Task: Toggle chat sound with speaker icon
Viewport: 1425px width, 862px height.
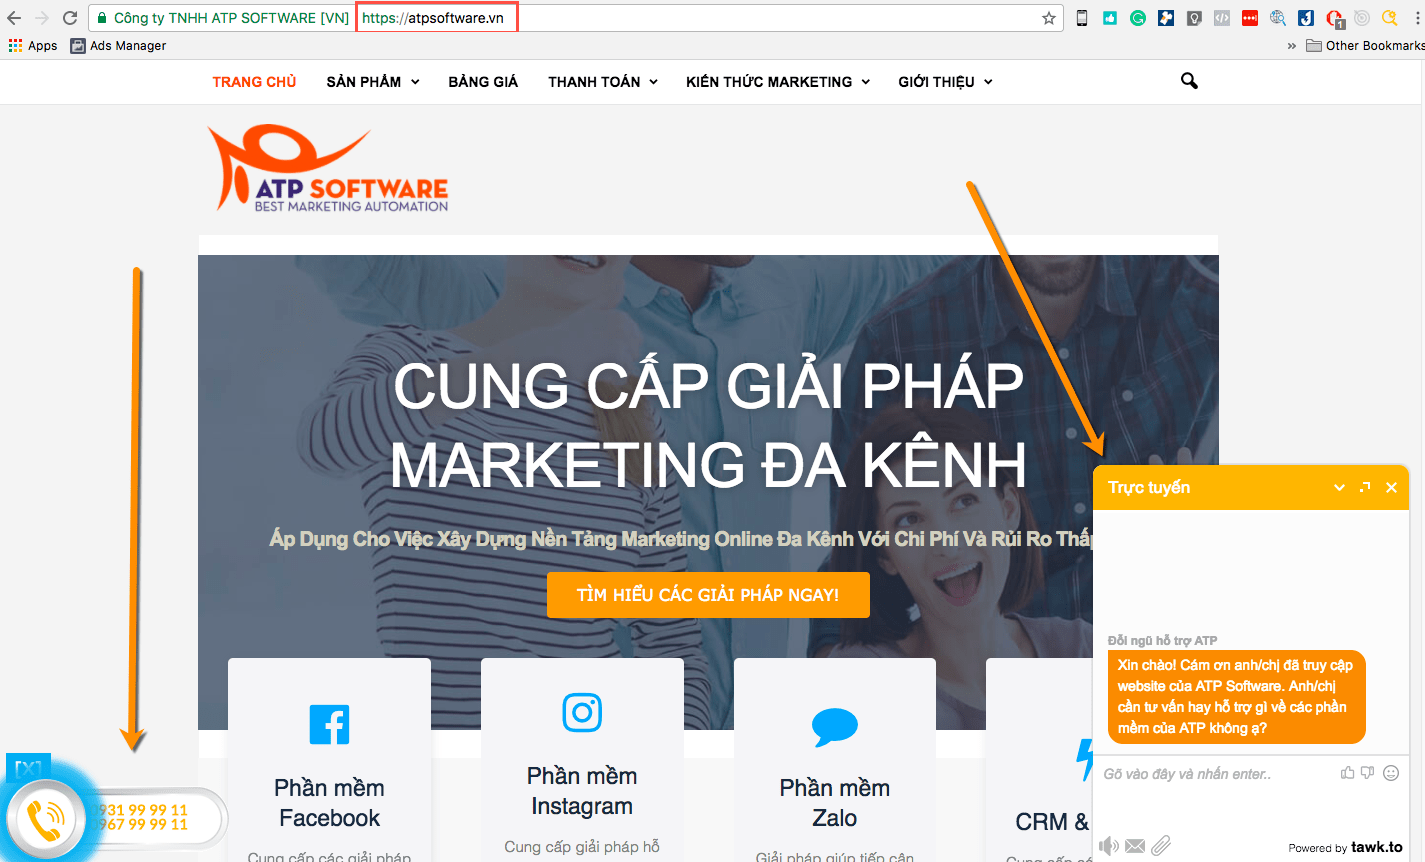Action: (1109, 846)
